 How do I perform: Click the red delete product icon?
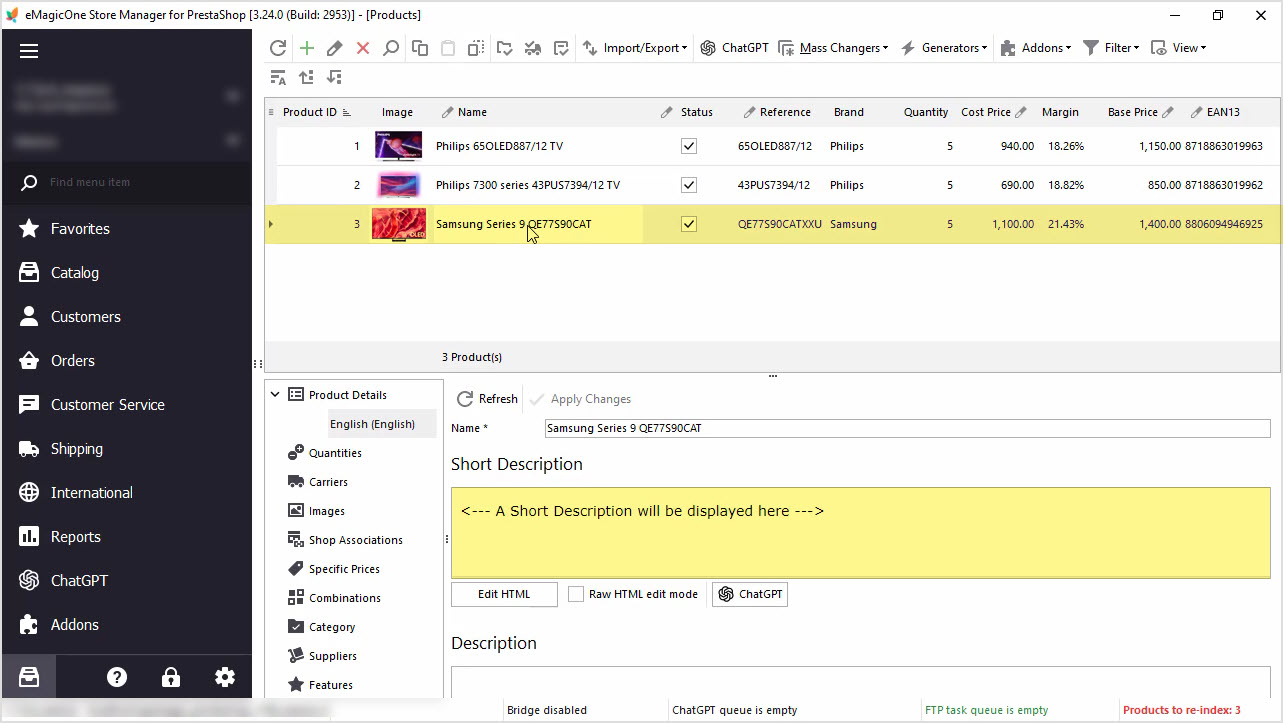363,48
